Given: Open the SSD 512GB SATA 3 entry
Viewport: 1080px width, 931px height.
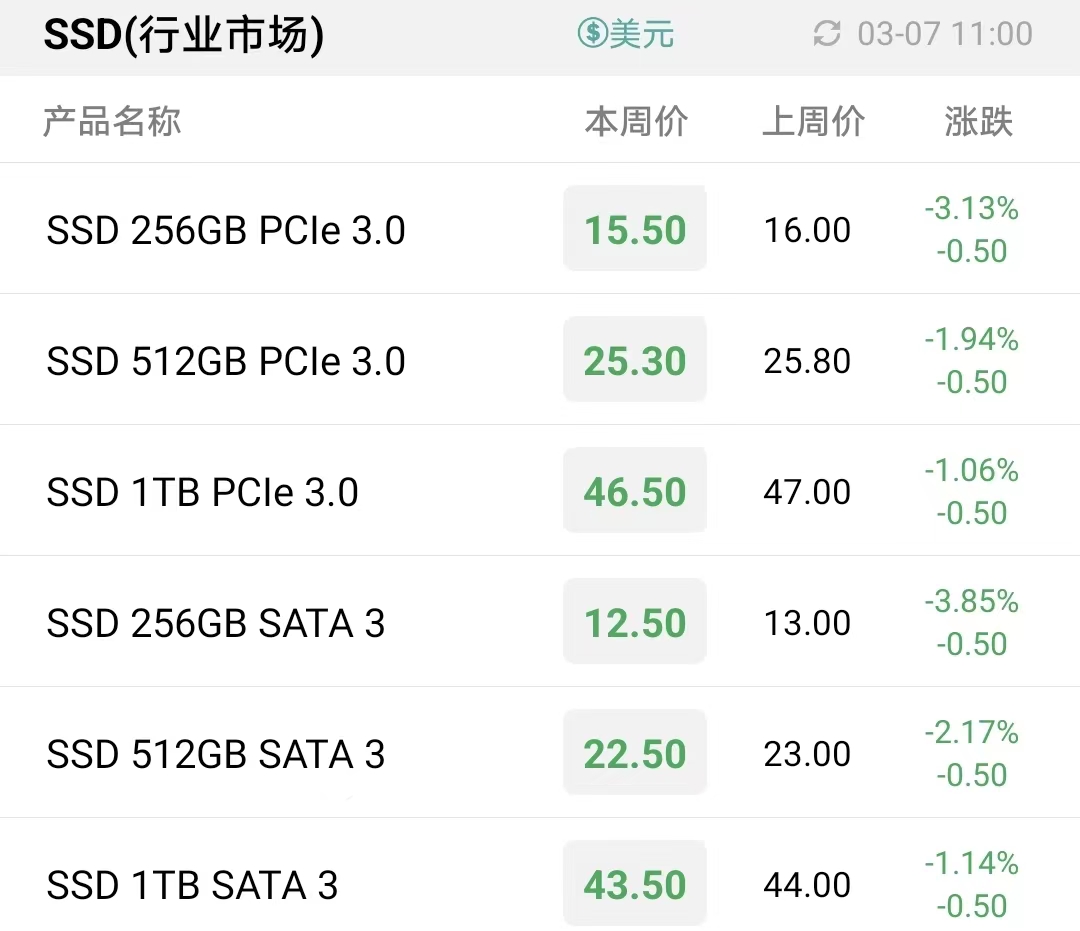Looking at the screenshot, I should pos(540,753).
